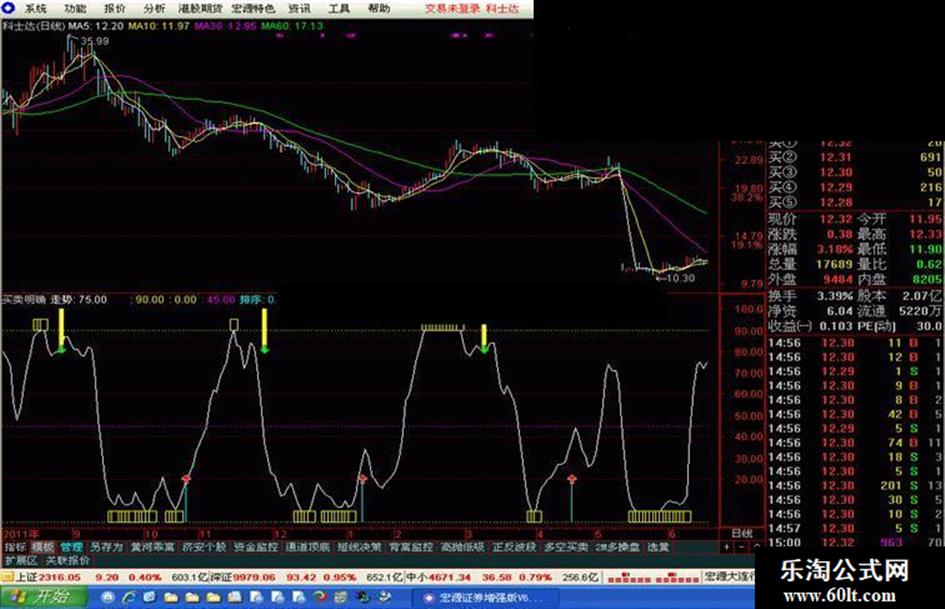The height and width of the screenshot is (609, 945).
Task: Launch Internet Explorer from quick launch
Action: [x=128, y=598]
